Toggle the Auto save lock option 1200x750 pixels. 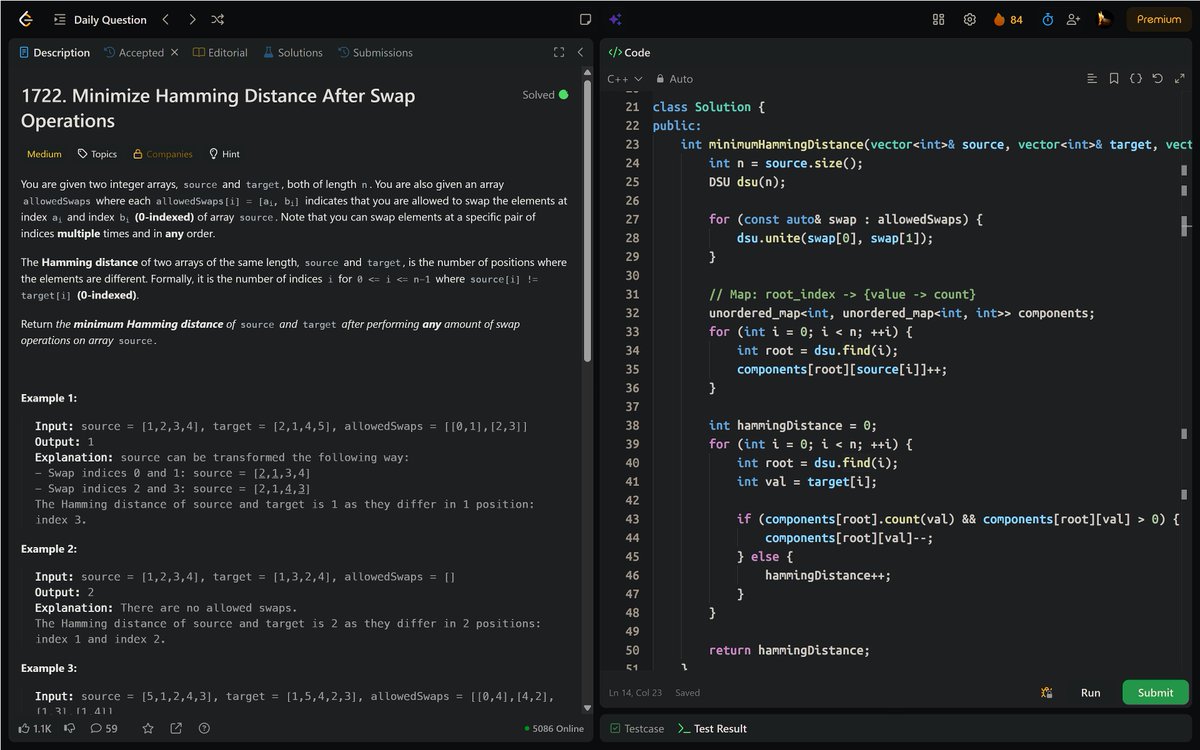pos(675,79)
